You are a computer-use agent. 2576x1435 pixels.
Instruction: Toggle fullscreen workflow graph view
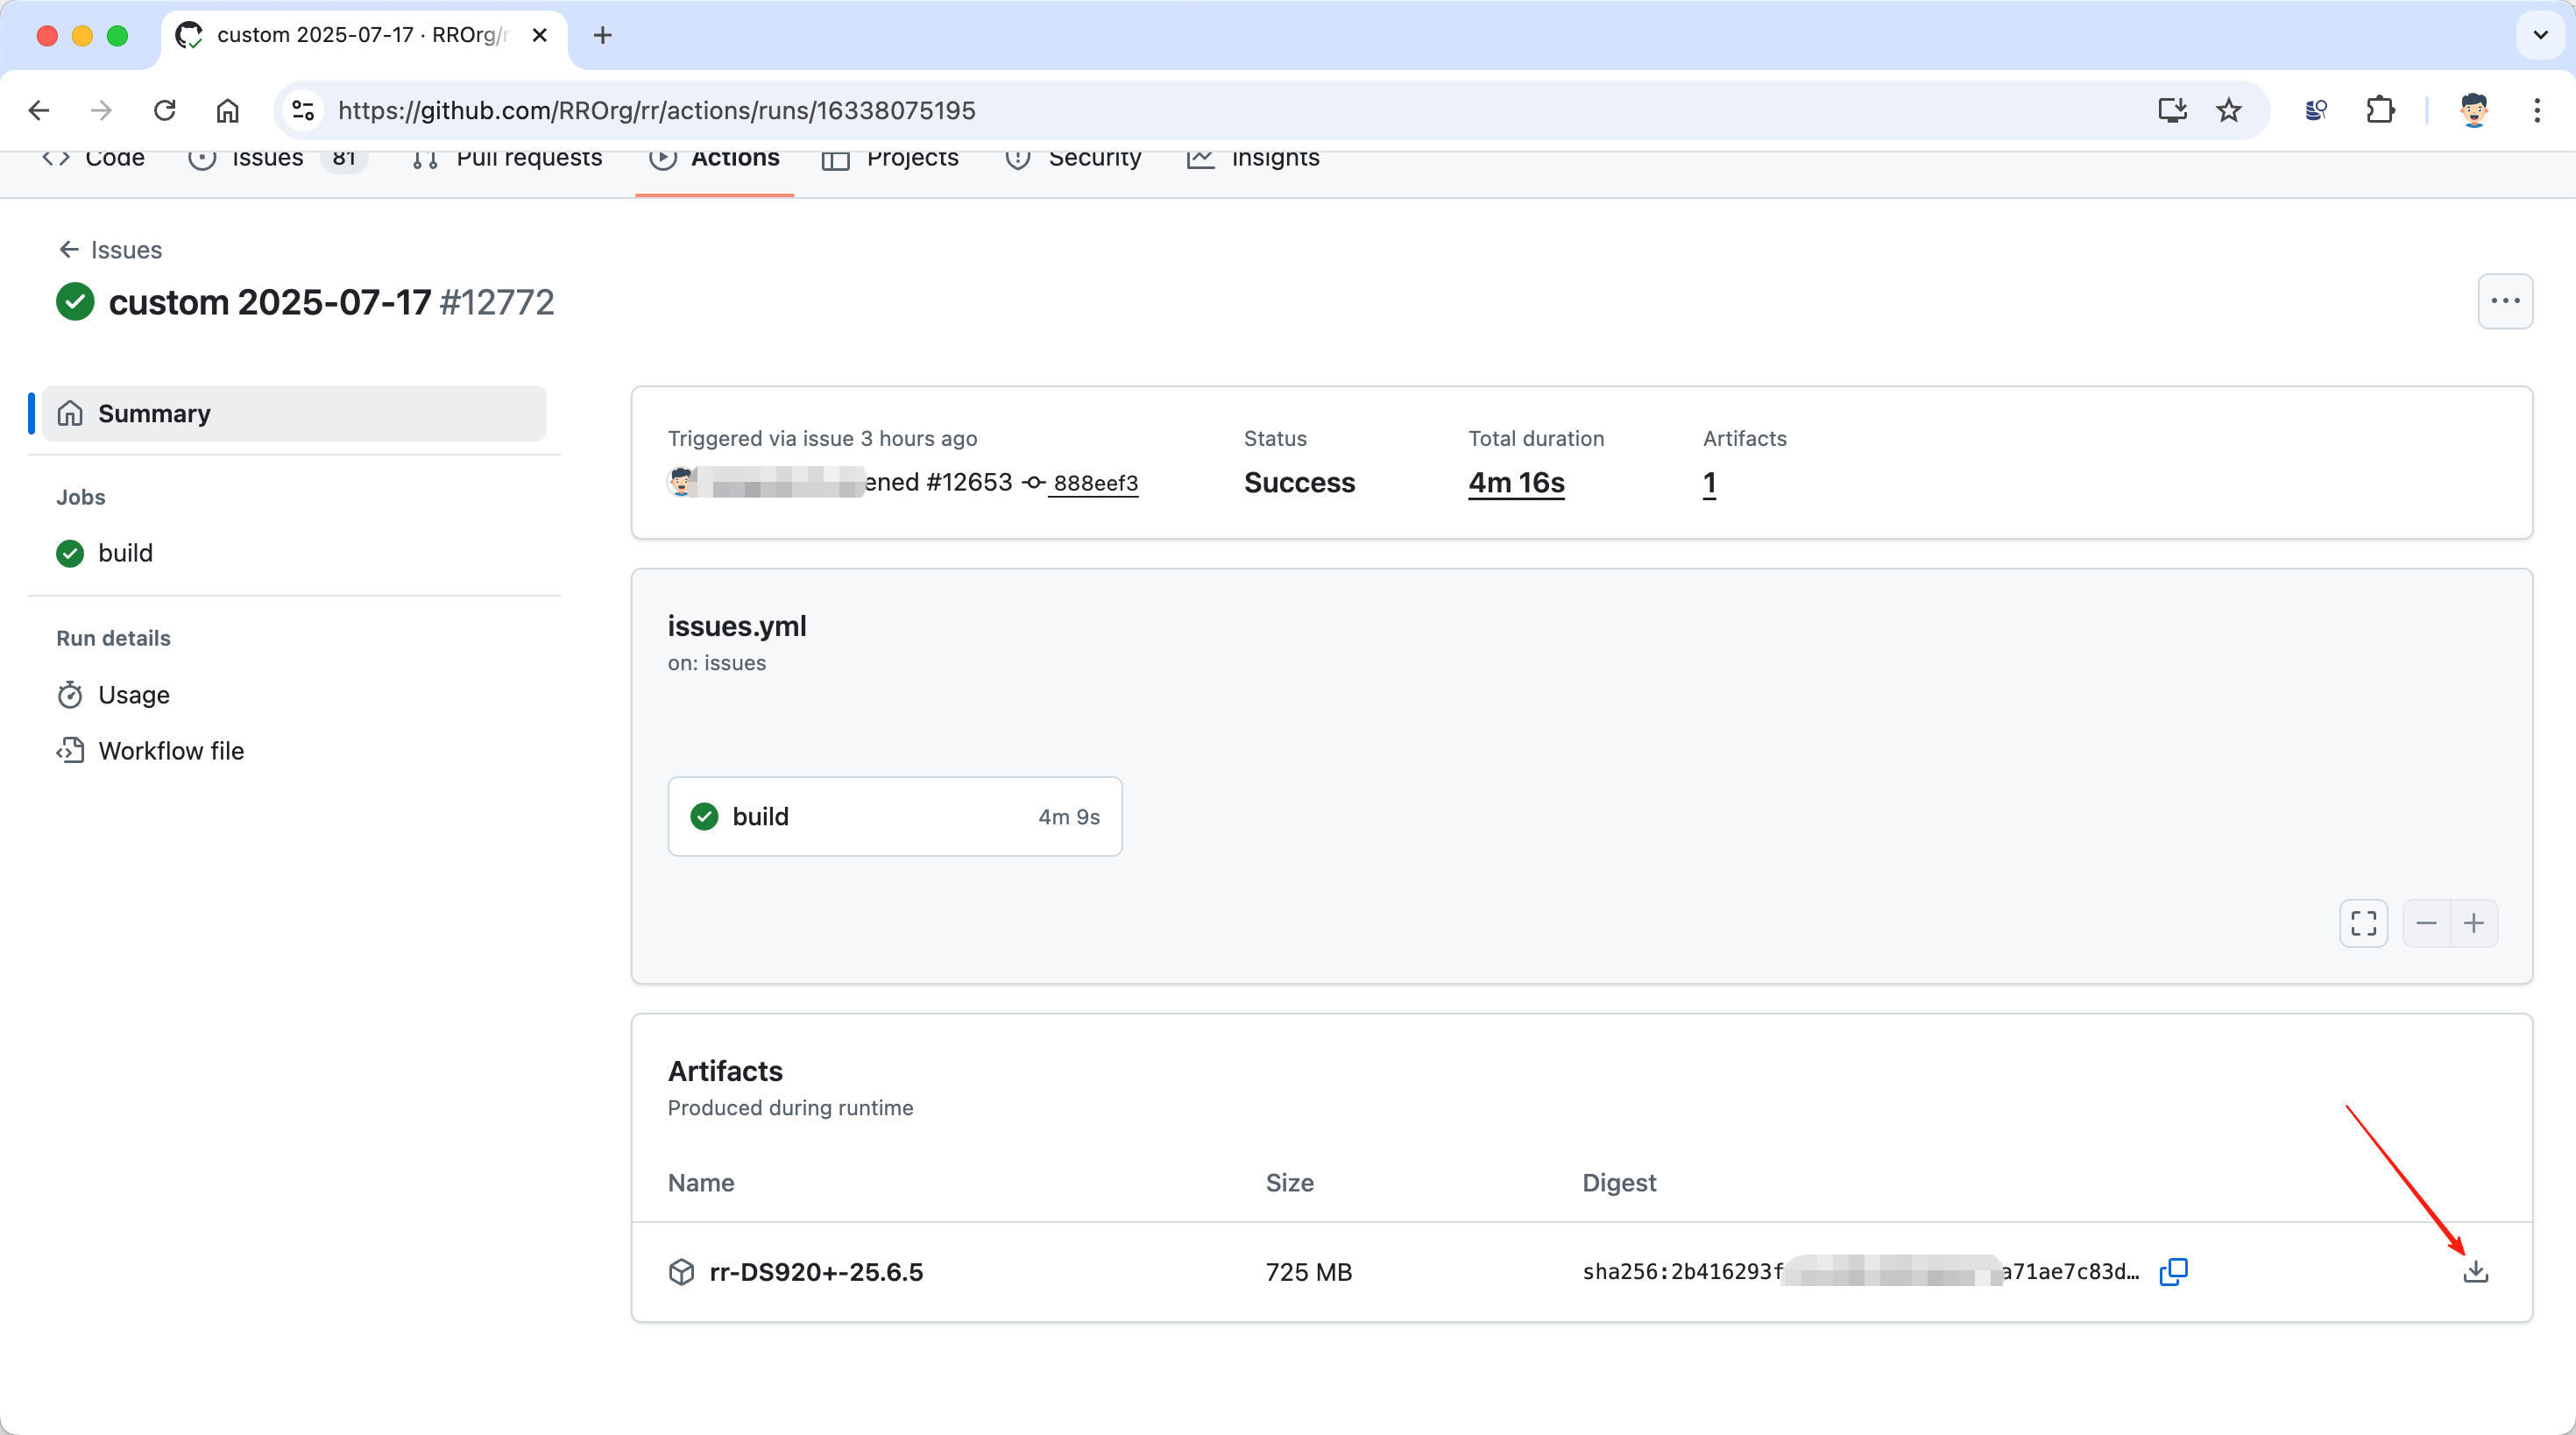point(2363,923)
